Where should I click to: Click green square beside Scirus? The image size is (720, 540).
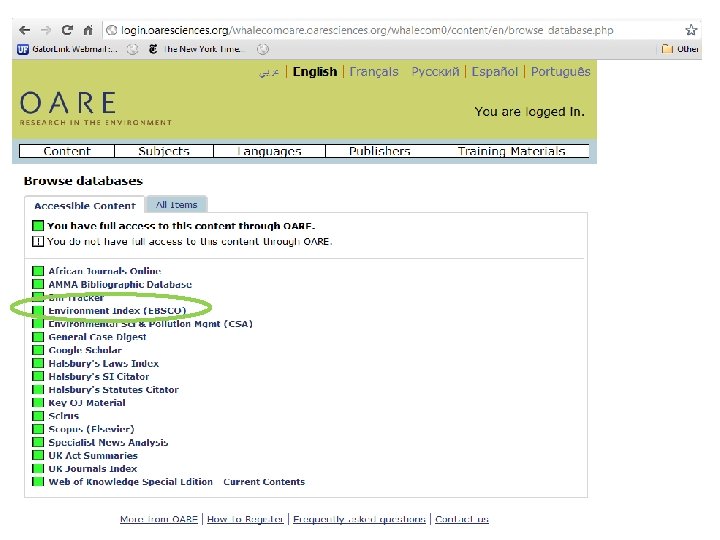tap(38, 416)
